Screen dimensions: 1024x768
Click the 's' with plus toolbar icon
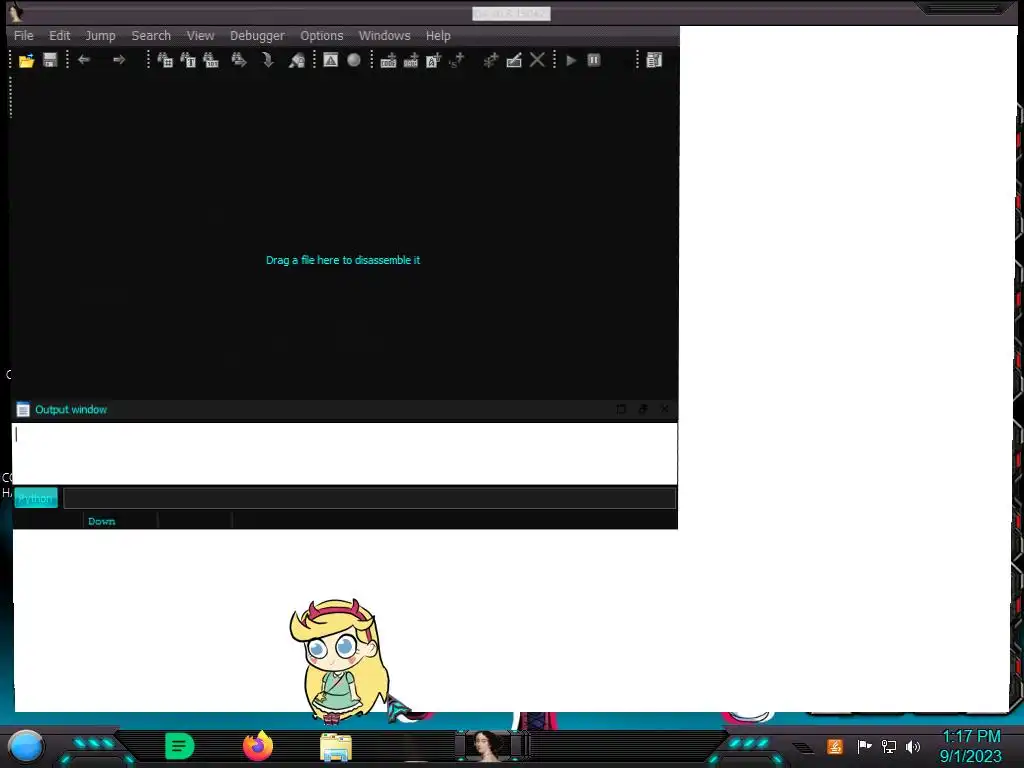coord(456,61)
